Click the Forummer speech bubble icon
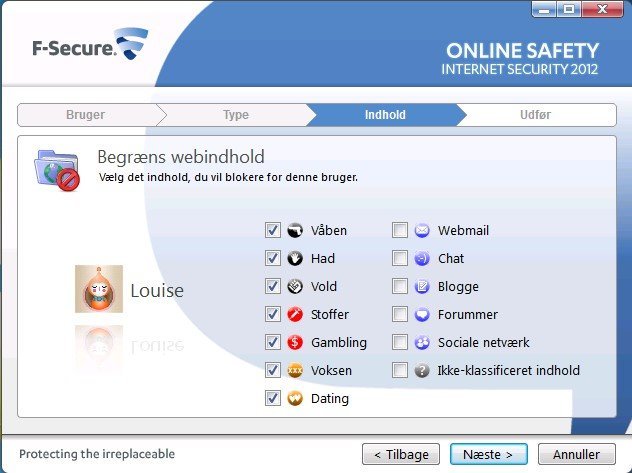 coord(422,314)
